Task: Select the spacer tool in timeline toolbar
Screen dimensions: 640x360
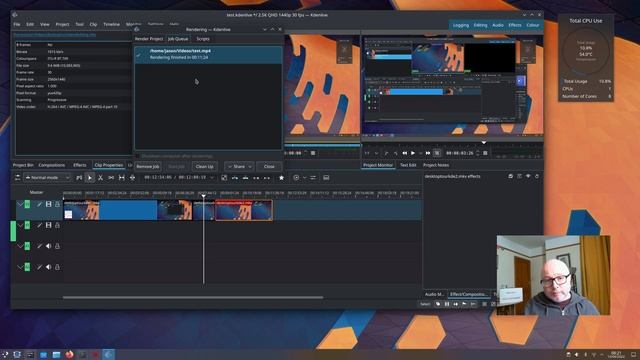Action: [111, 178]
